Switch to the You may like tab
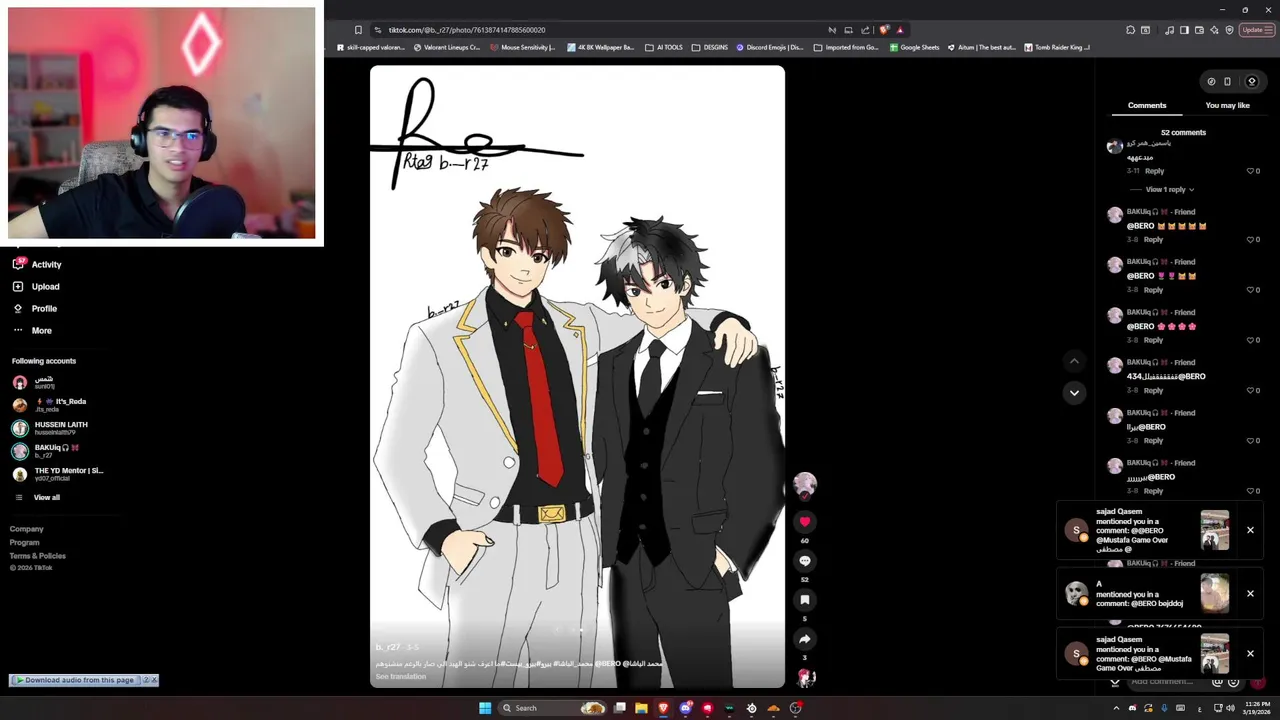Screen dimensions: 1280x720 click(1227, 105)
